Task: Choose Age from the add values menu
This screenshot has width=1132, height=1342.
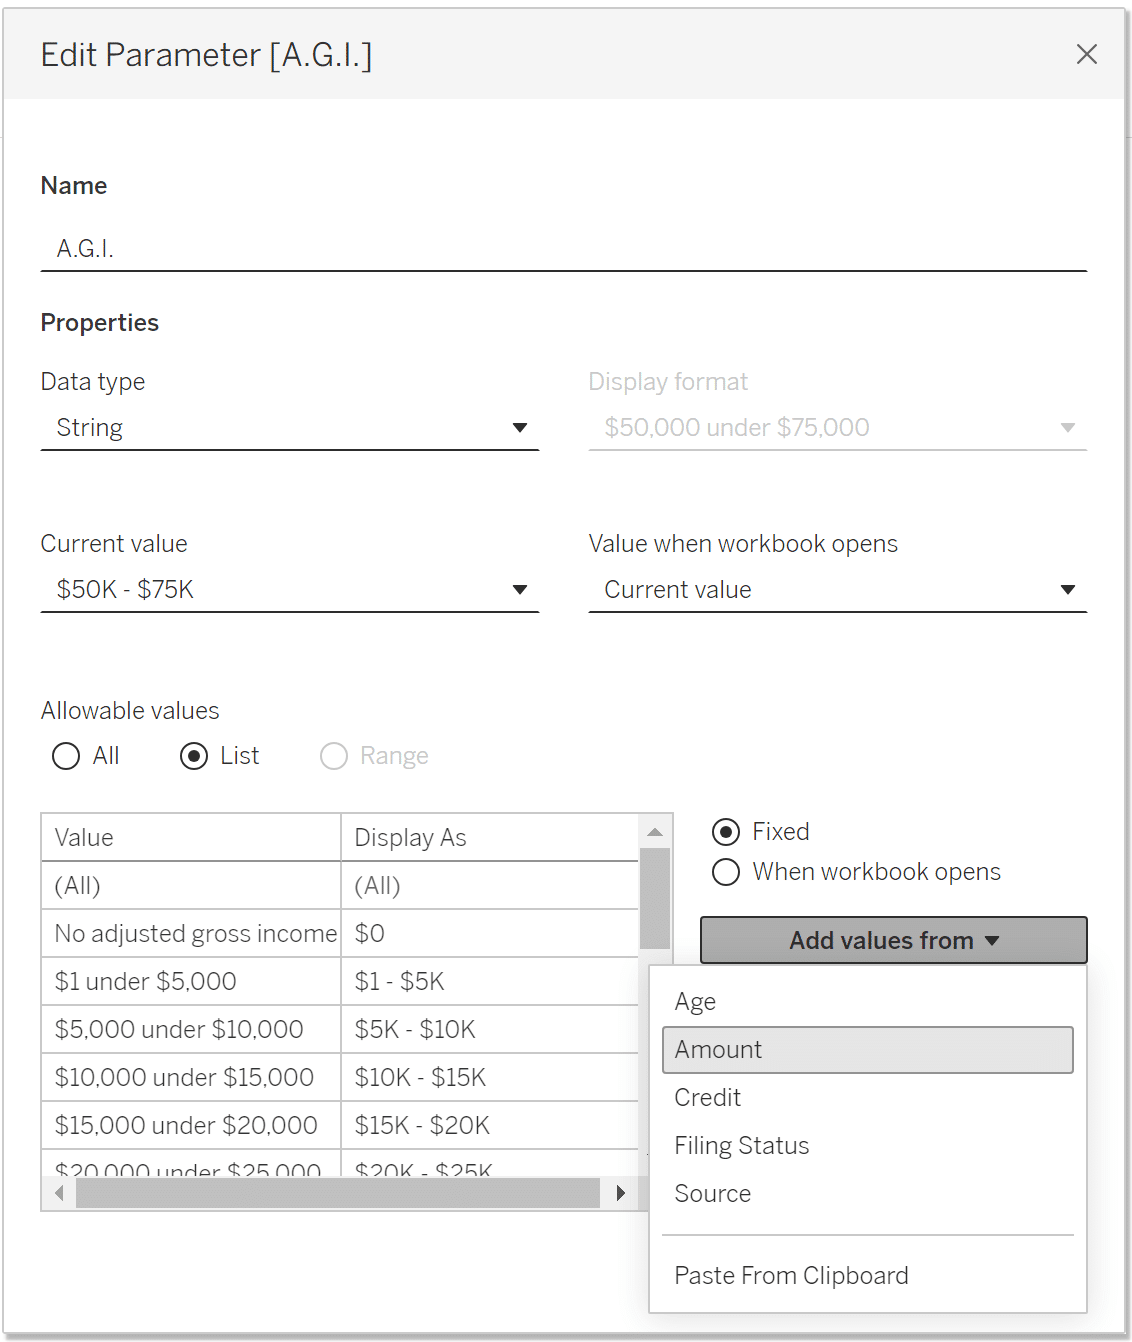Action: tap(867, 1002)
